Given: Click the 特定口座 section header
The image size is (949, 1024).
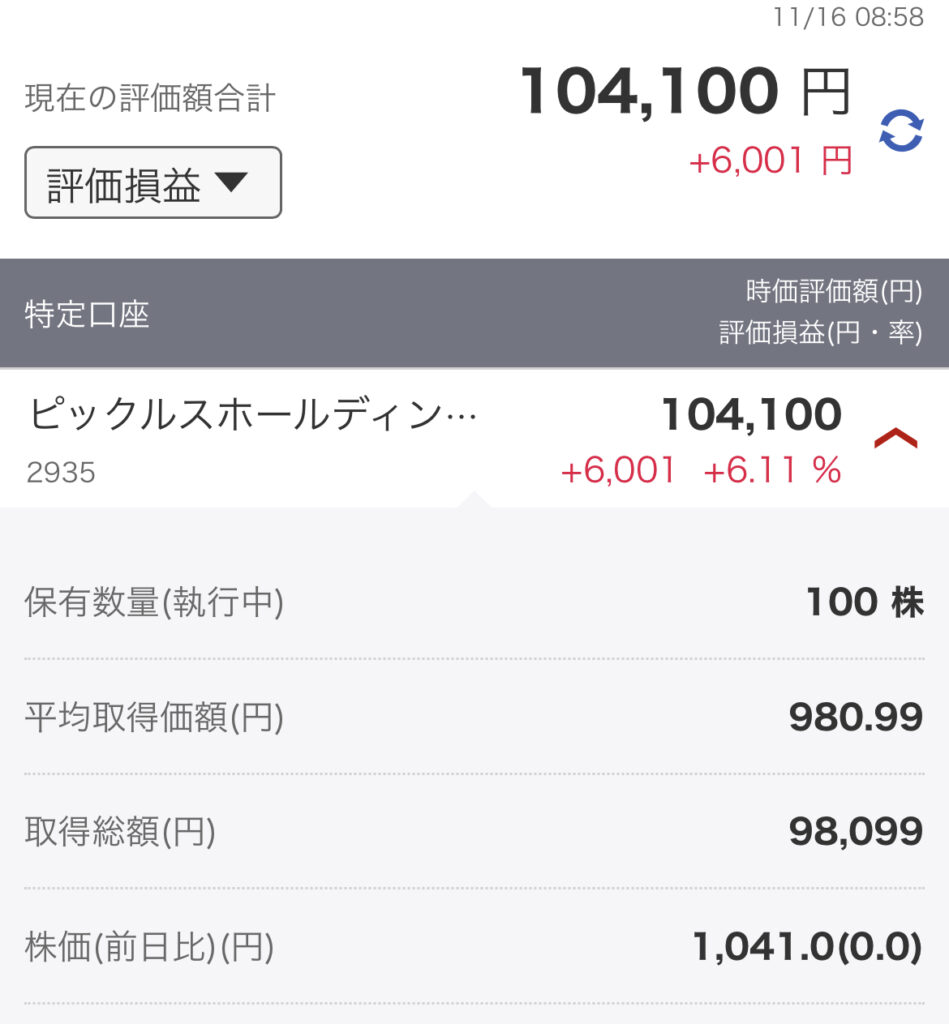Looking at the screenshot, I should pyautogui.click(x=87, y=315).
